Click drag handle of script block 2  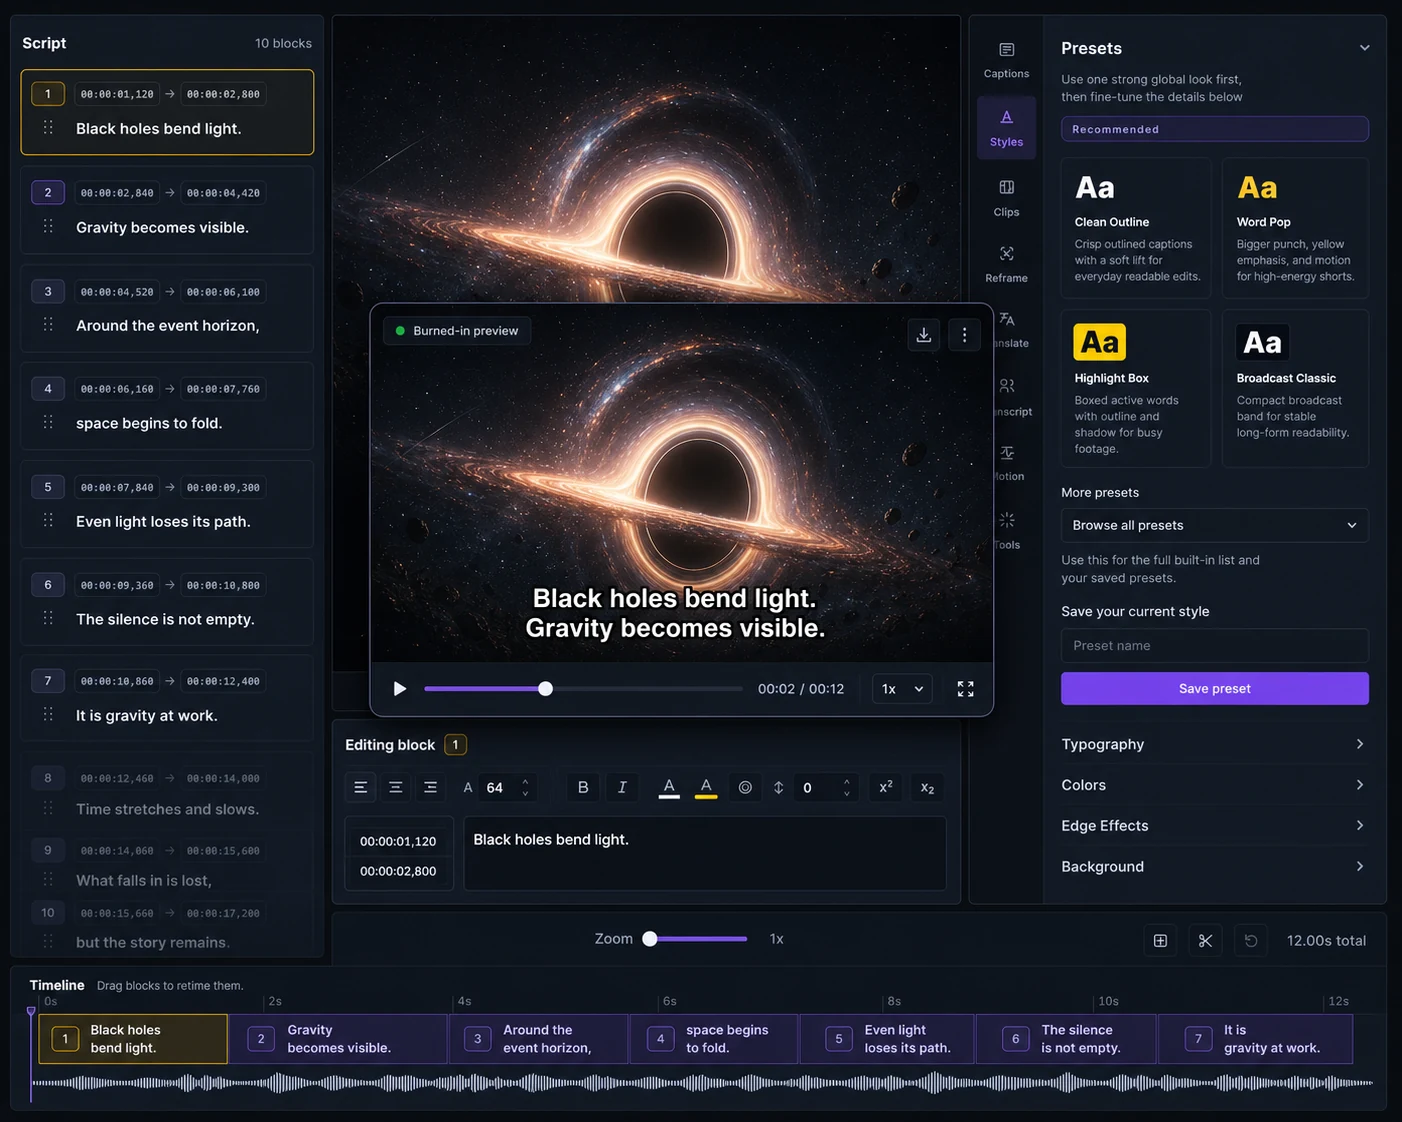click(48, 227)
